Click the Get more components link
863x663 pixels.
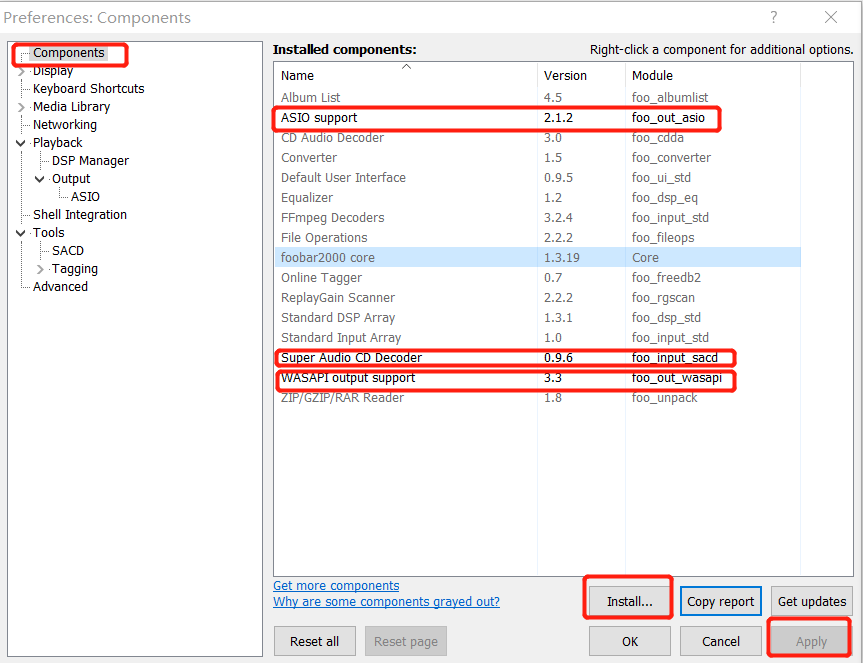click(336, 586)
